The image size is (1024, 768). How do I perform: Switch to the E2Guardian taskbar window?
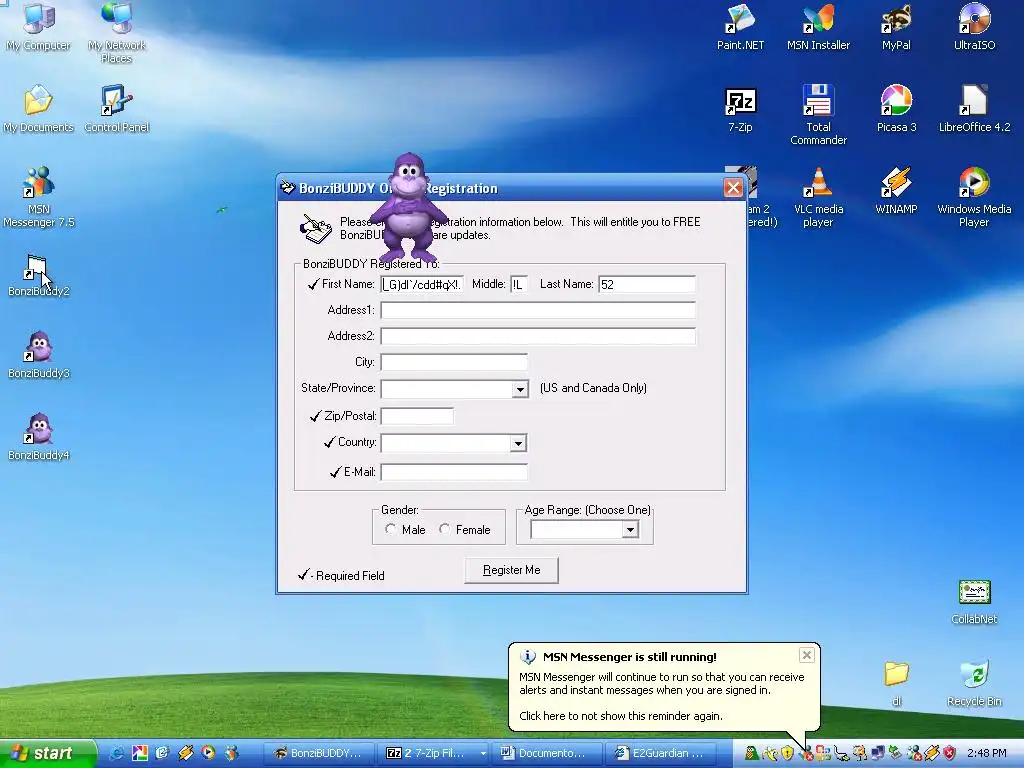(x=661, y=753)
